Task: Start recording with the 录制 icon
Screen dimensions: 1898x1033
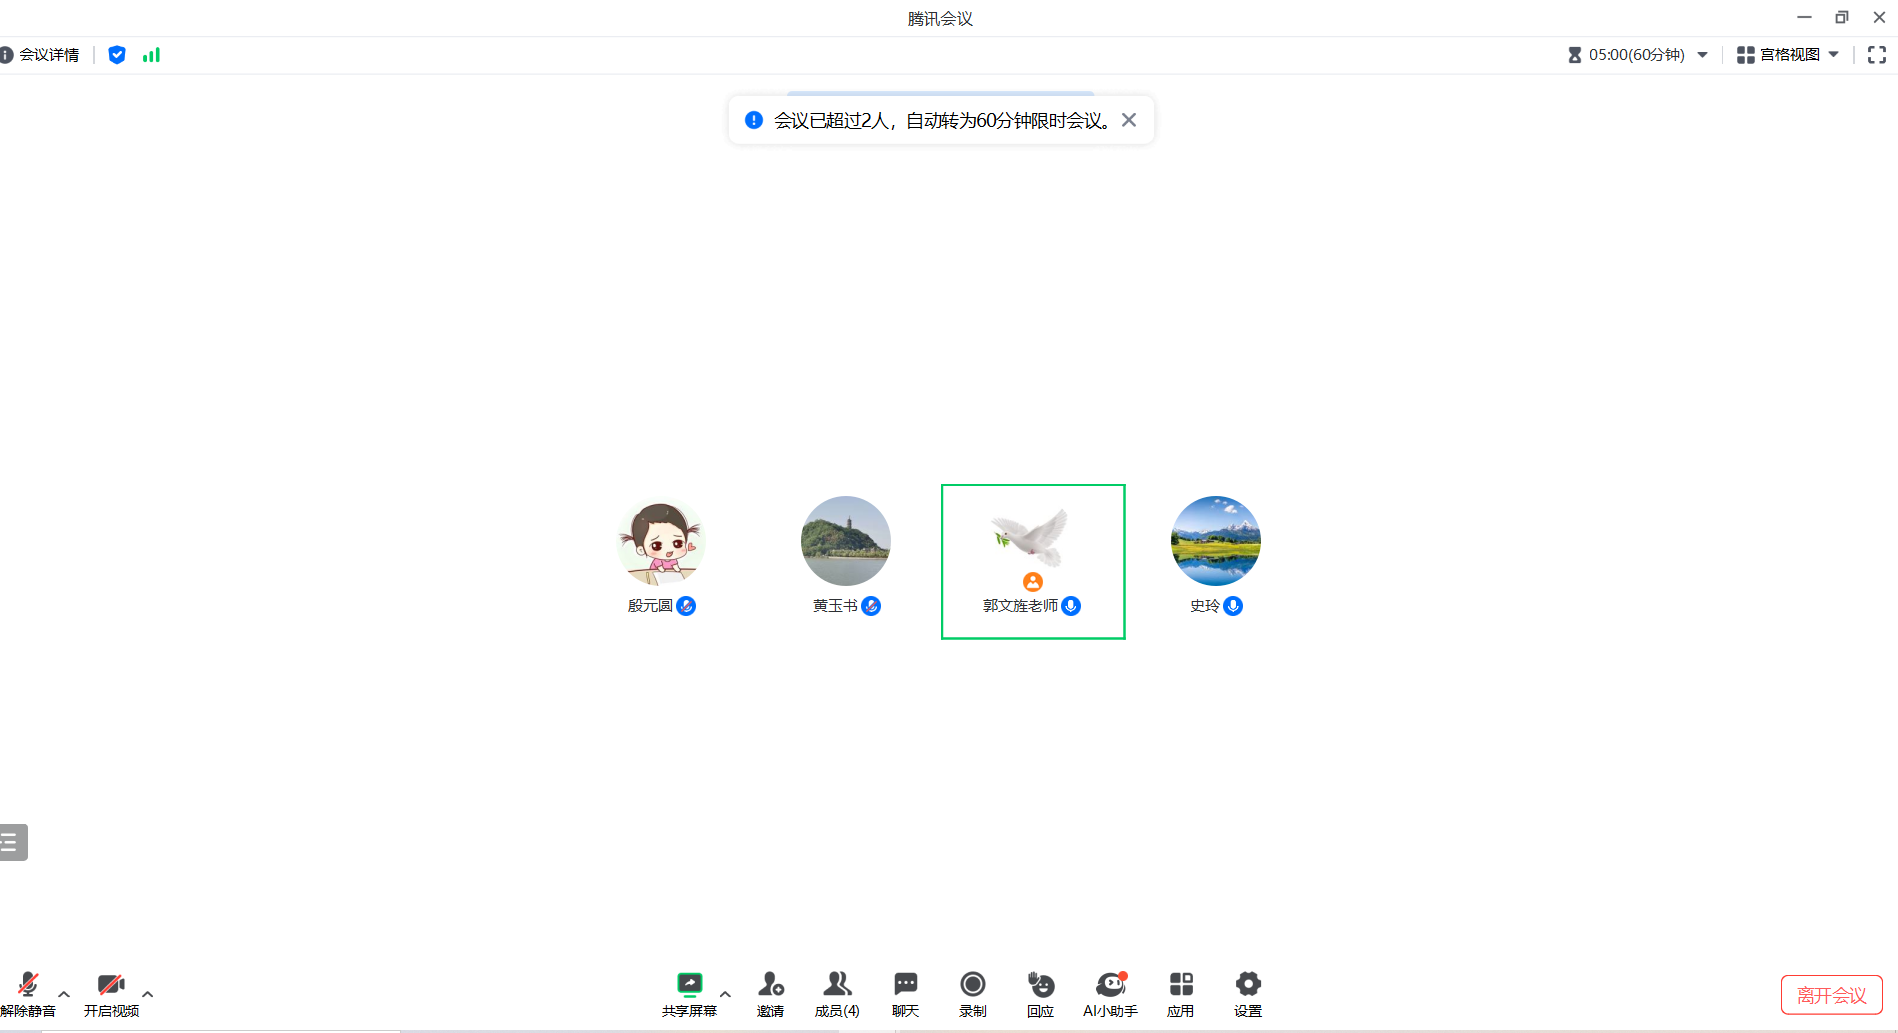Action: point(972,994)
